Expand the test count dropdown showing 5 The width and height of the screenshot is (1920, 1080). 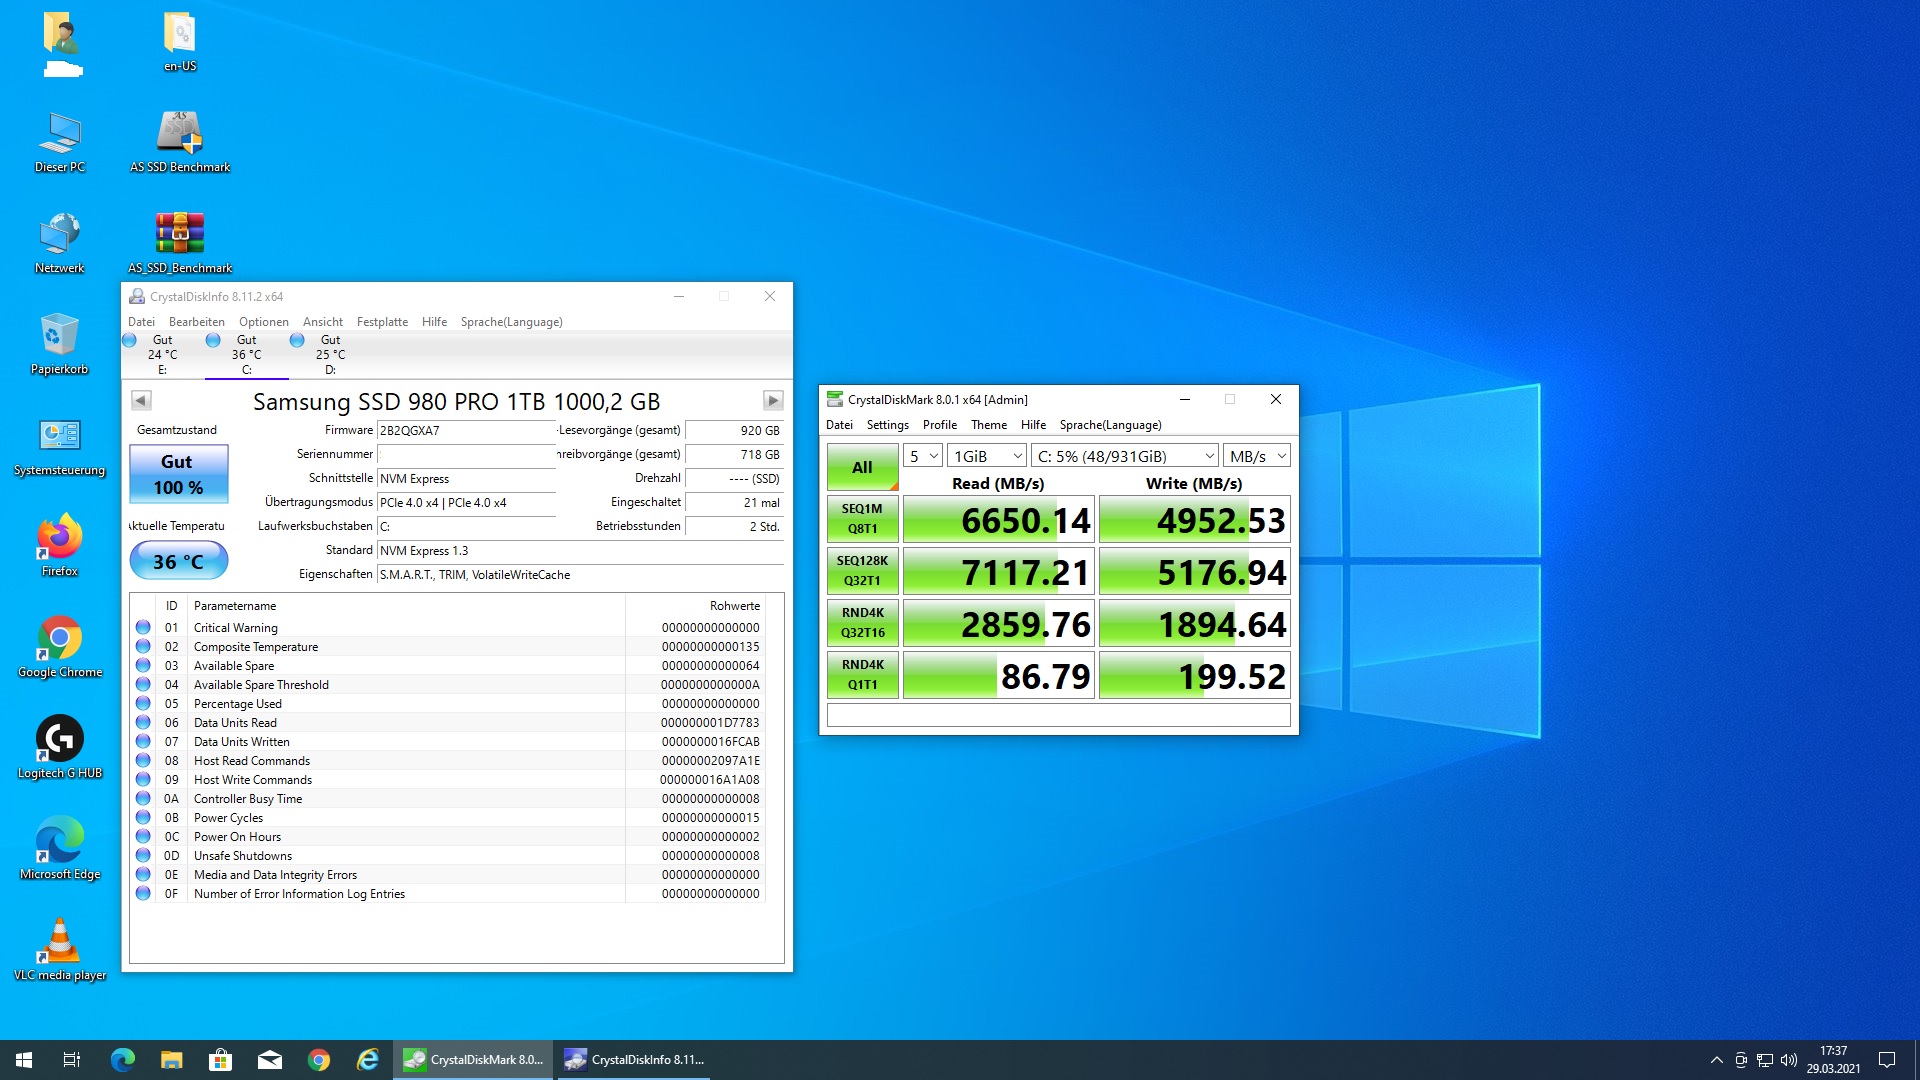click(x=922, y=456)
